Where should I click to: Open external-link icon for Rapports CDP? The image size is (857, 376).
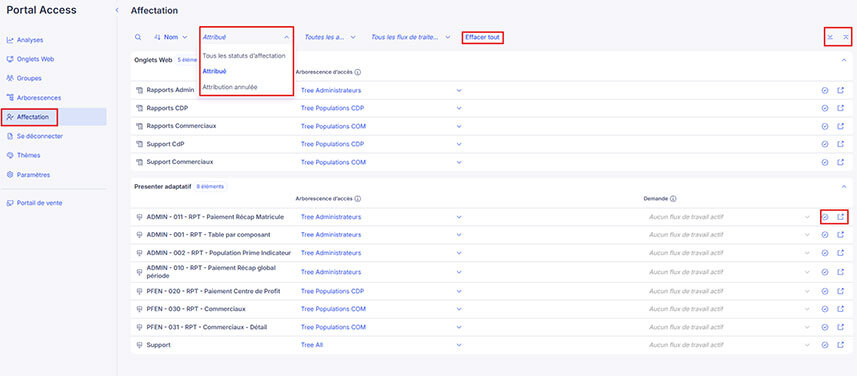tap(841, 108)
